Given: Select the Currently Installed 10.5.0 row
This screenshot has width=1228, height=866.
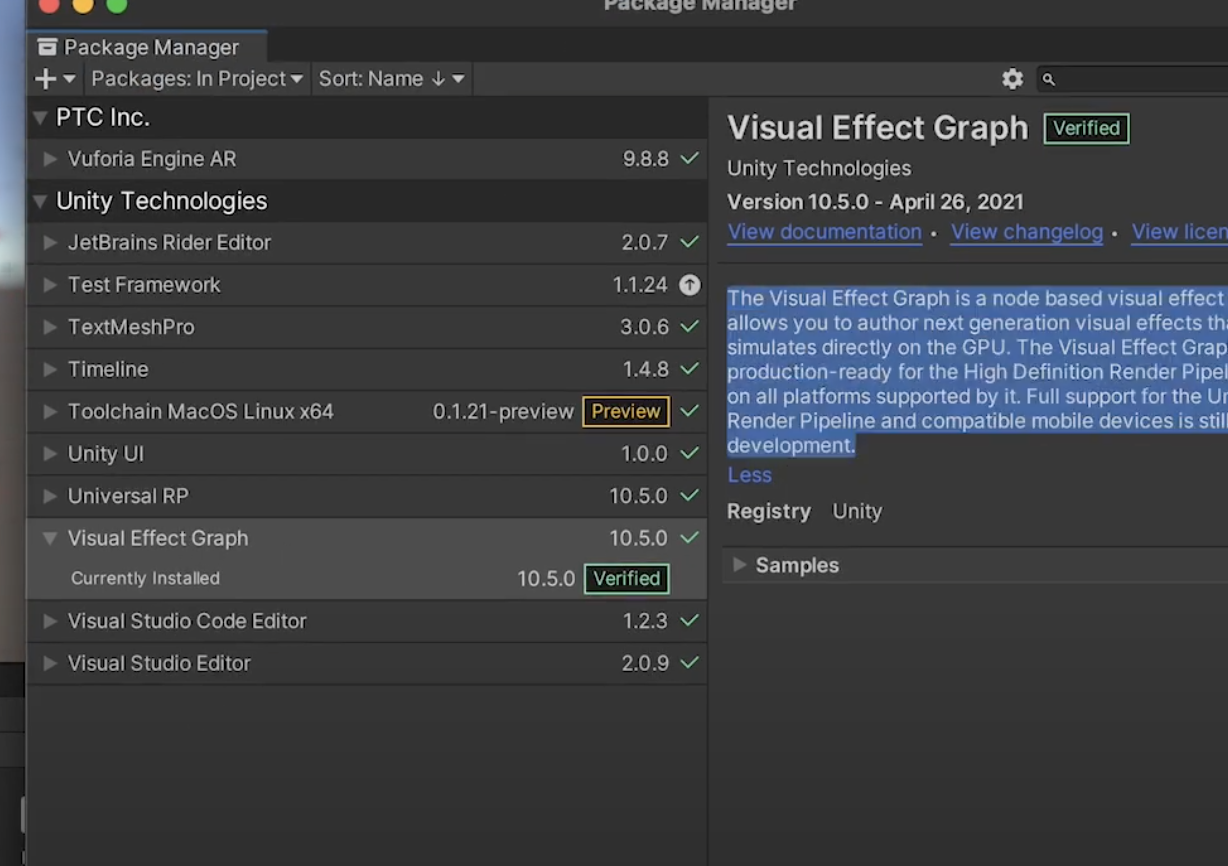Looking at the screenshot, I should click(x=367, y=579).
